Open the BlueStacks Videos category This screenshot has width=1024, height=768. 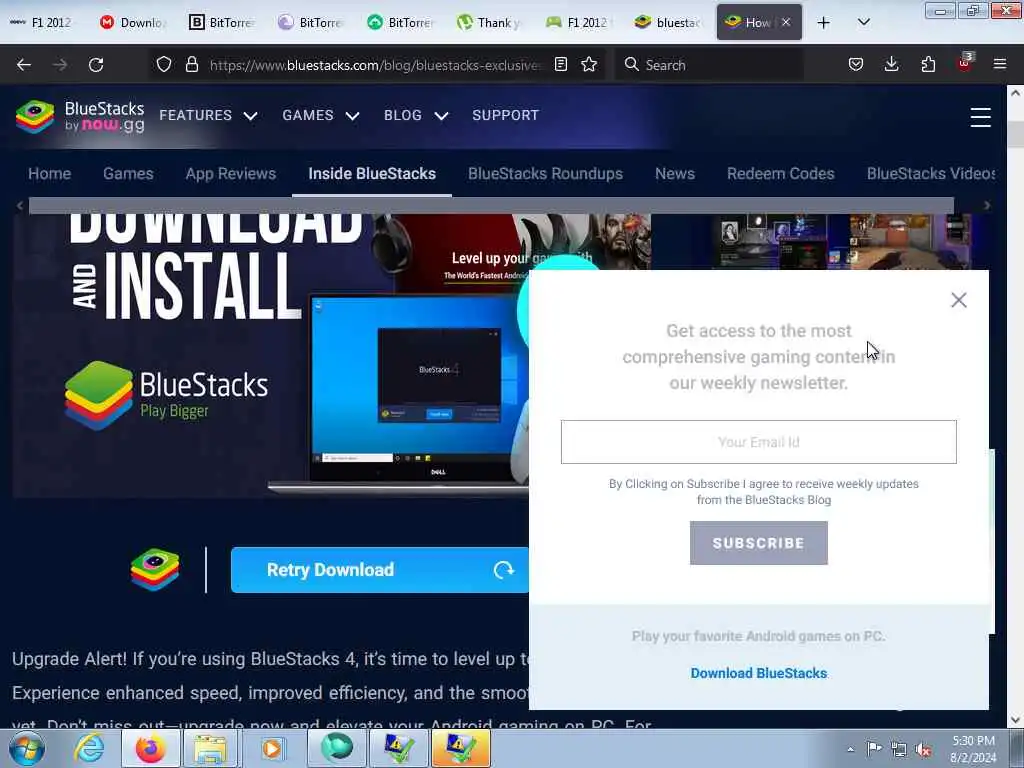931,174
